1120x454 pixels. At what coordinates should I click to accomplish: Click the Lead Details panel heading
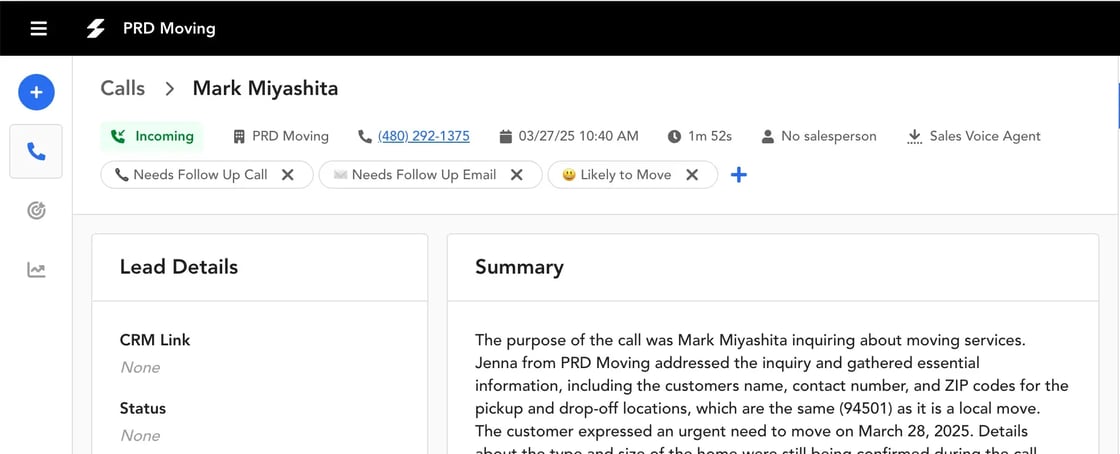(179, 267)
